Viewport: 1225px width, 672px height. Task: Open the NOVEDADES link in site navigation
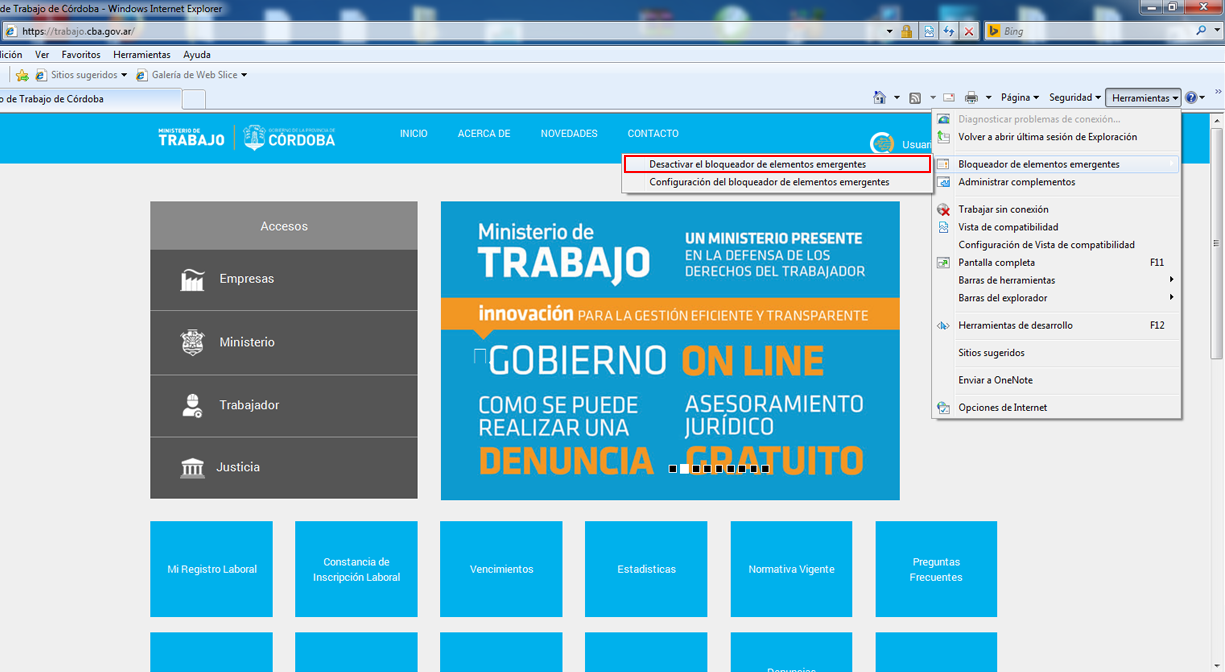[x=569, y=134]
